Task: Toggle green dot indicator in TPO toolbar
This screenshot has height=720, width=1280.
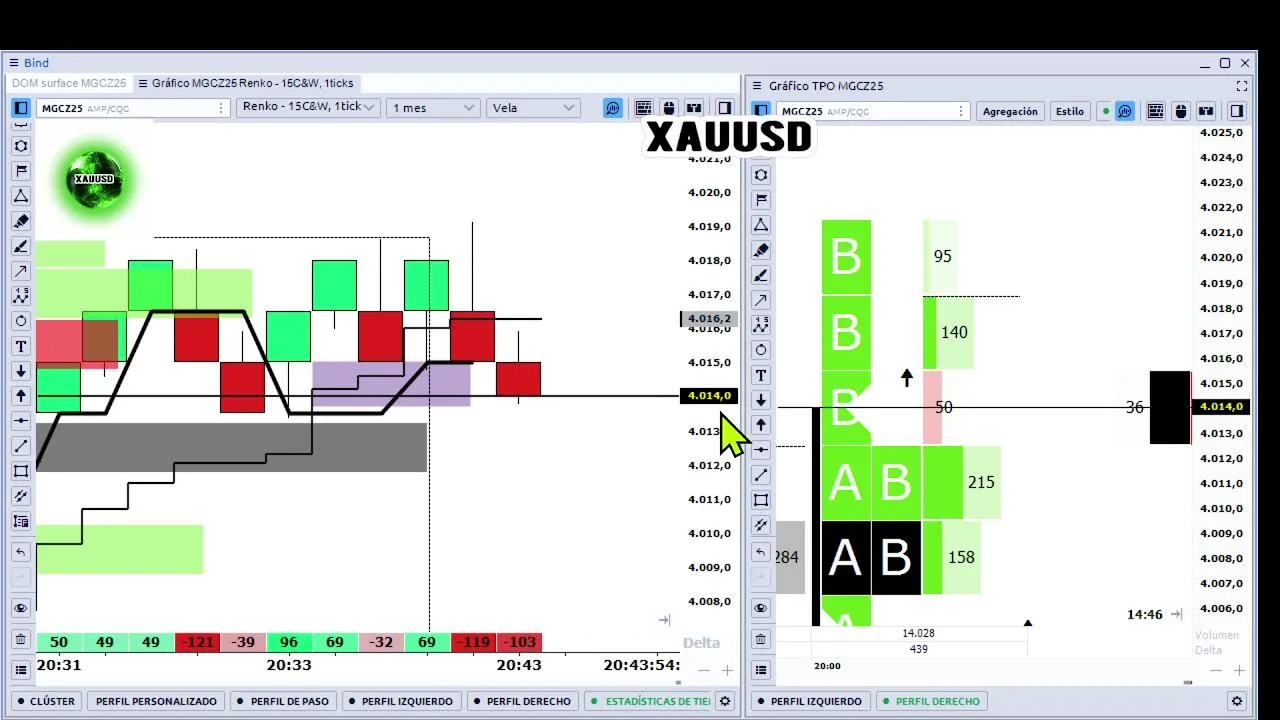Action: pyautogui.click(x=1105, y=111)
